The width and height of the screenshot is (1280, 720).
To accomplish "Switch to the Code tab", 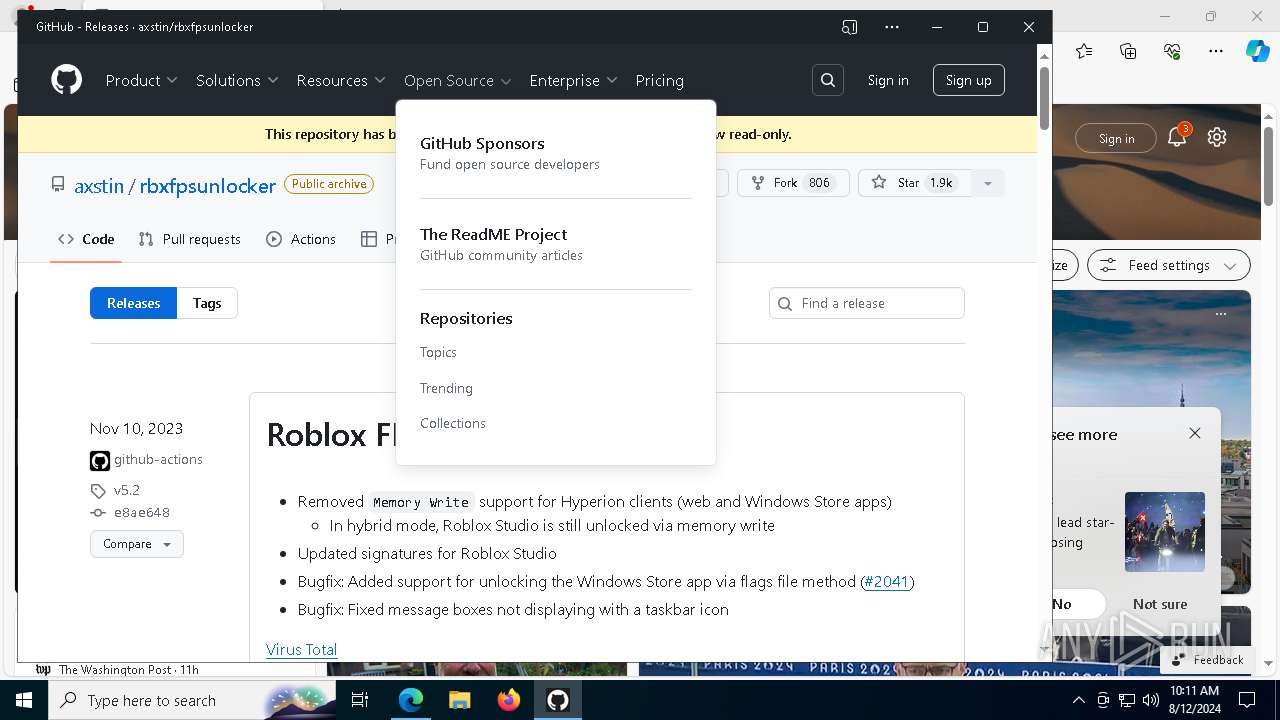I will pos(86,239).
